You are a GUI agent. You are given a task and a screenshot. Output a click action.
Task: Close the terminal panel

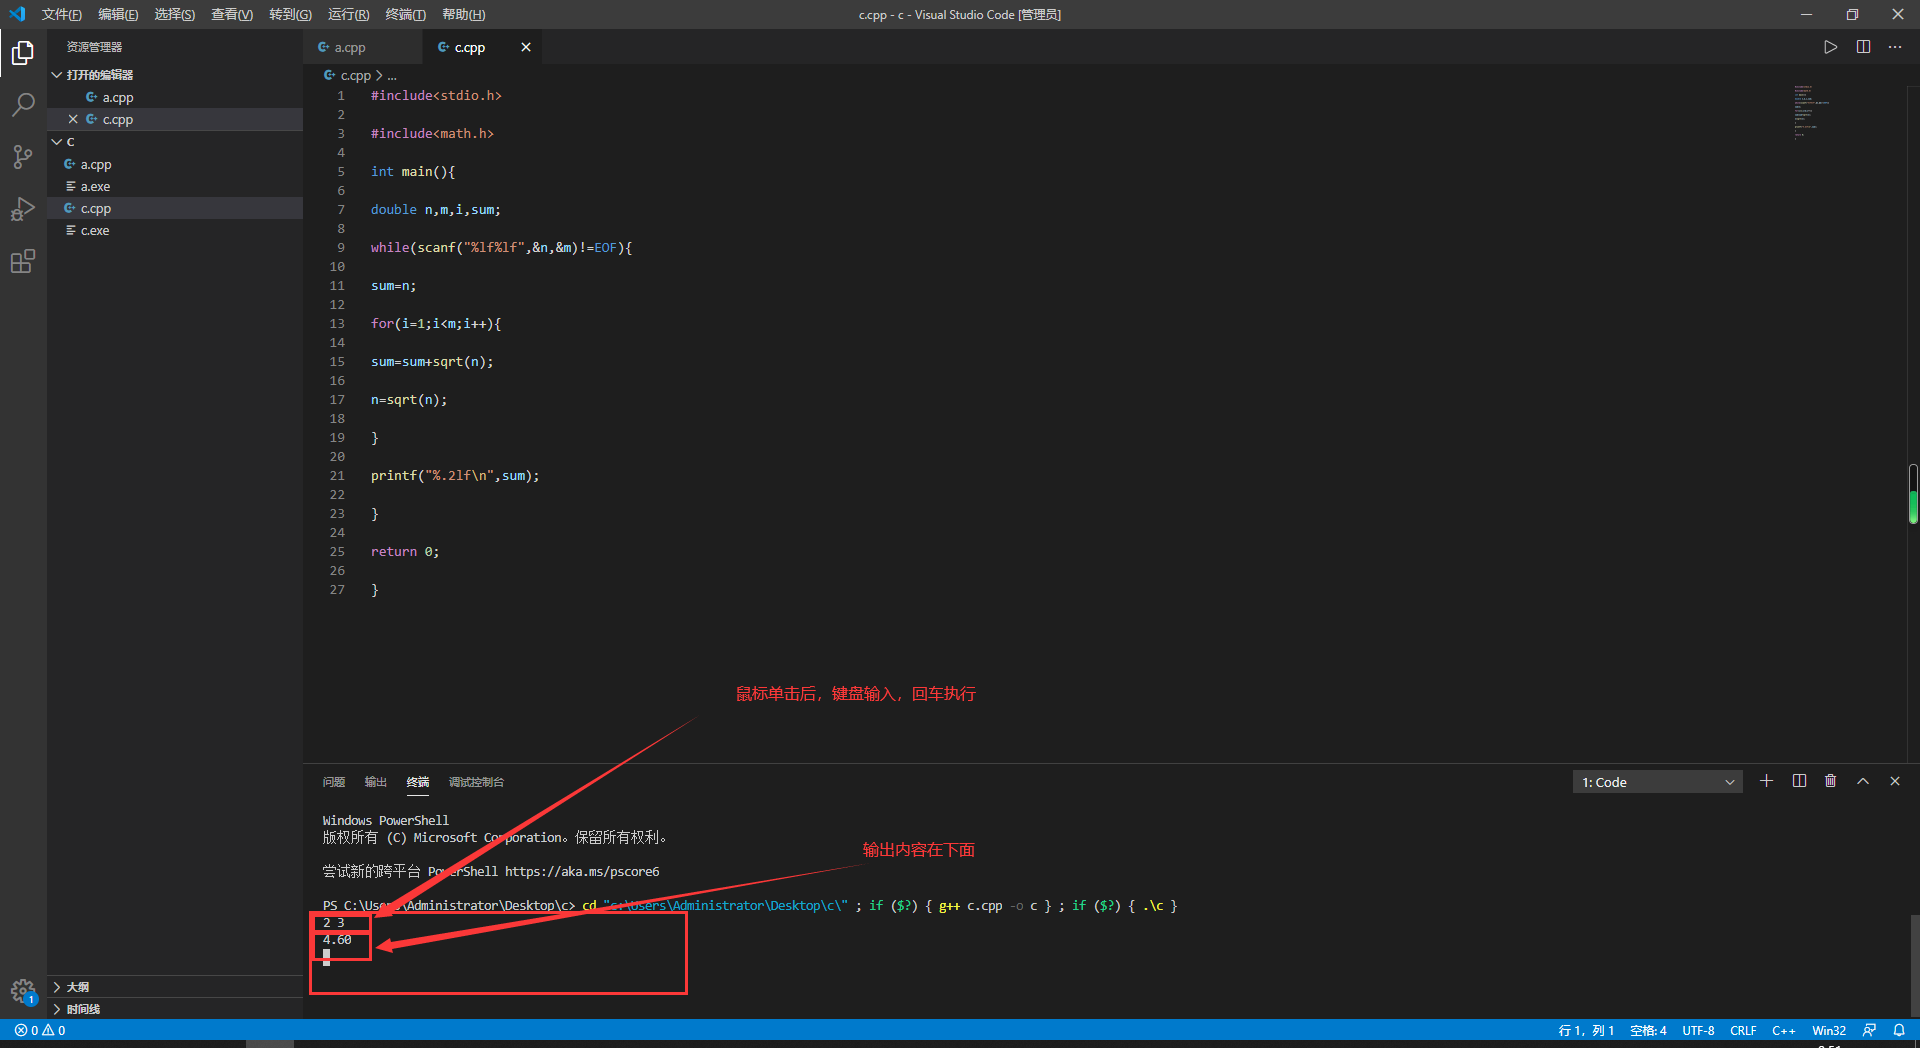point(1895,781)
